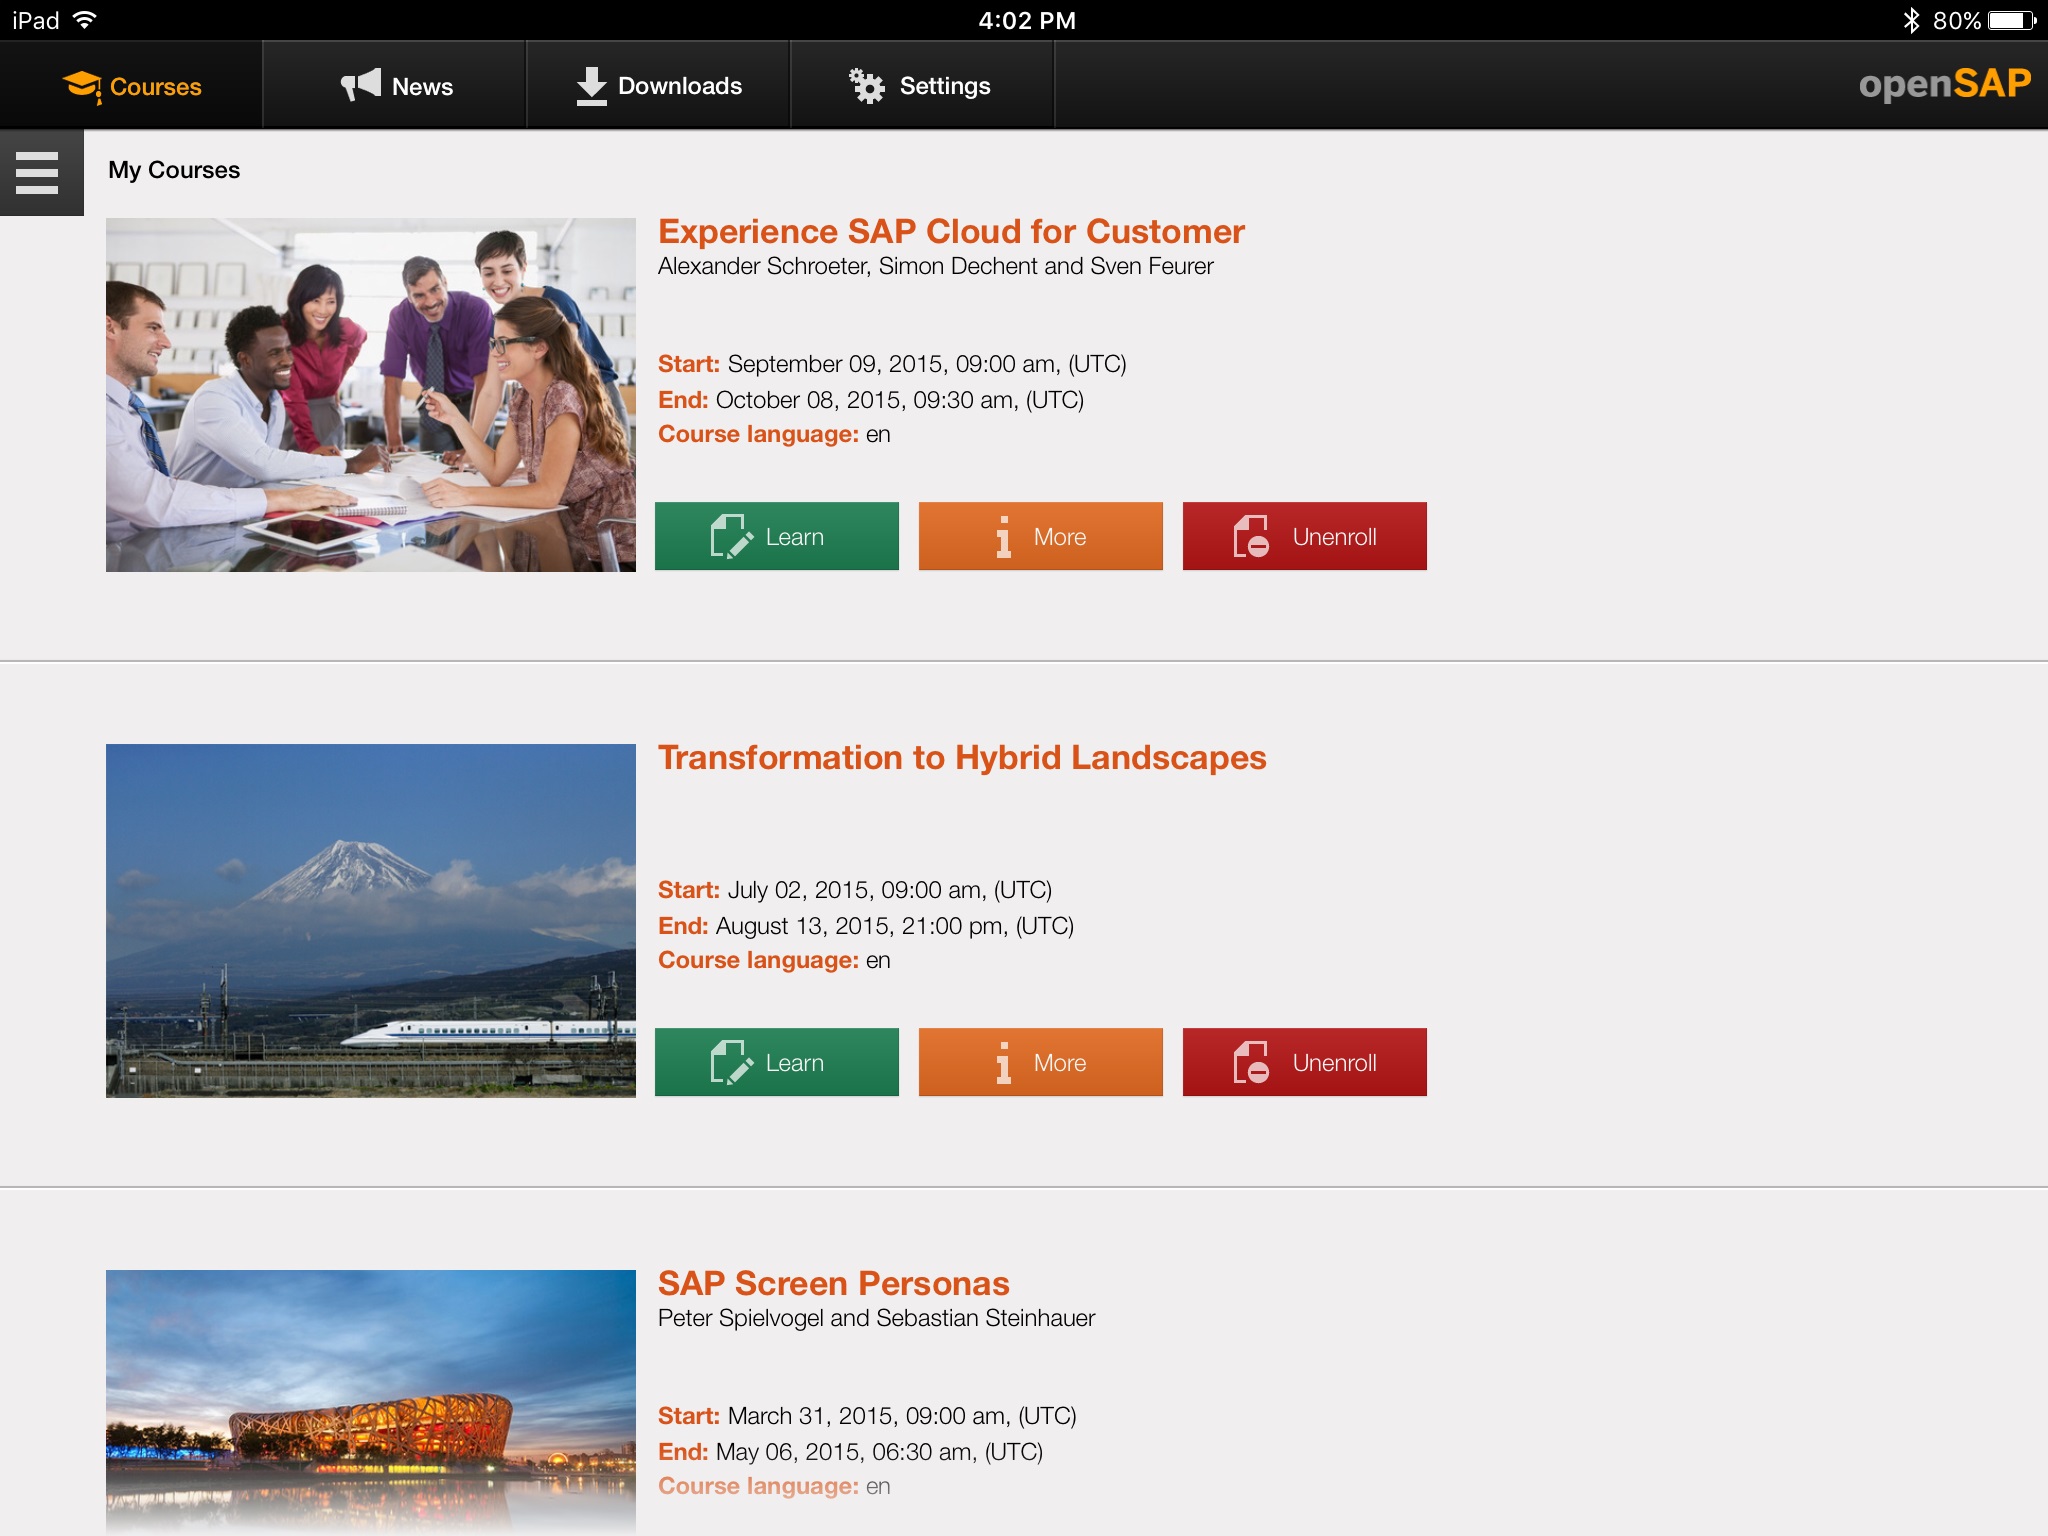
Task: Learn Transformation to Hybrid Landscapes course
Action: 776,1063
